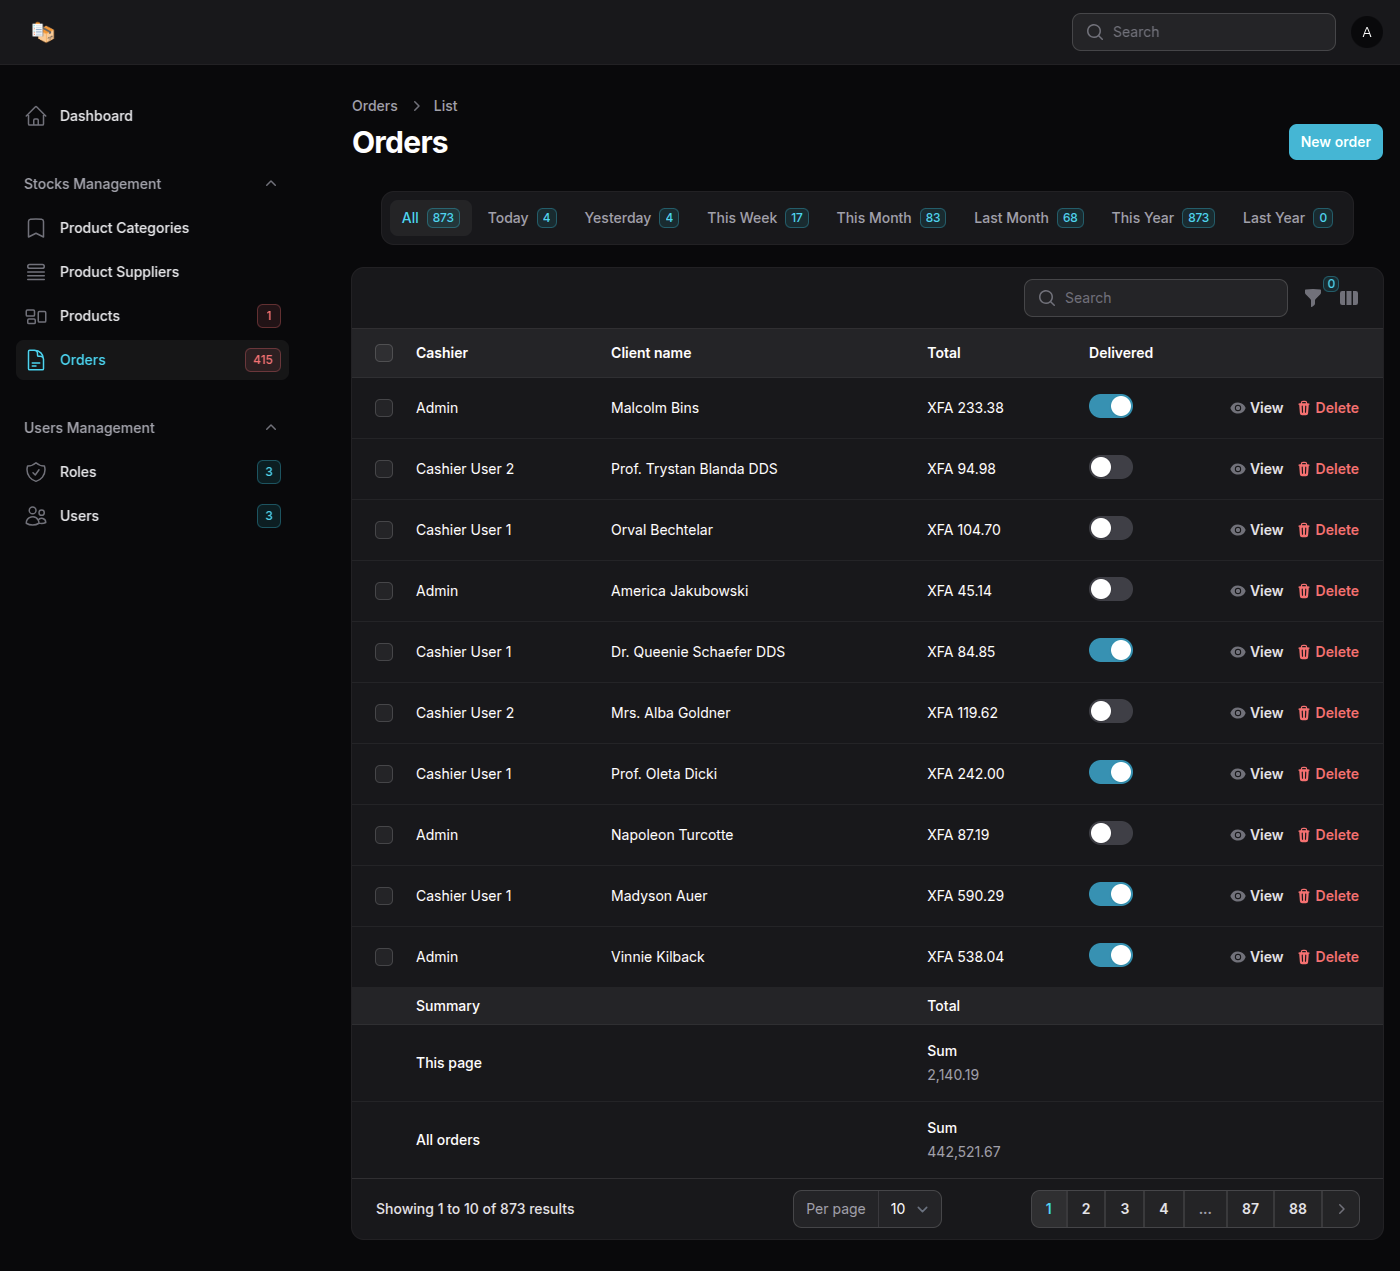
Task: Open the user avatar menu
Action: (1366, 32)
